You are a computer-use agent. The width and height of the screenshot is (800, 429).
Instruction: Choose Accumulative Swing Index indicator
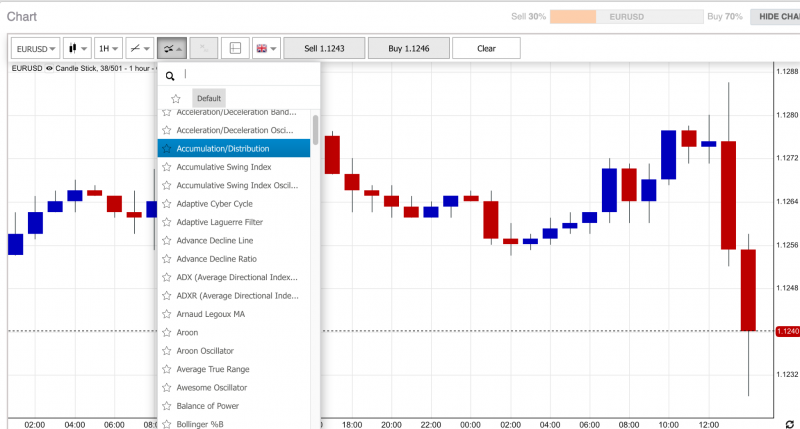234,167
